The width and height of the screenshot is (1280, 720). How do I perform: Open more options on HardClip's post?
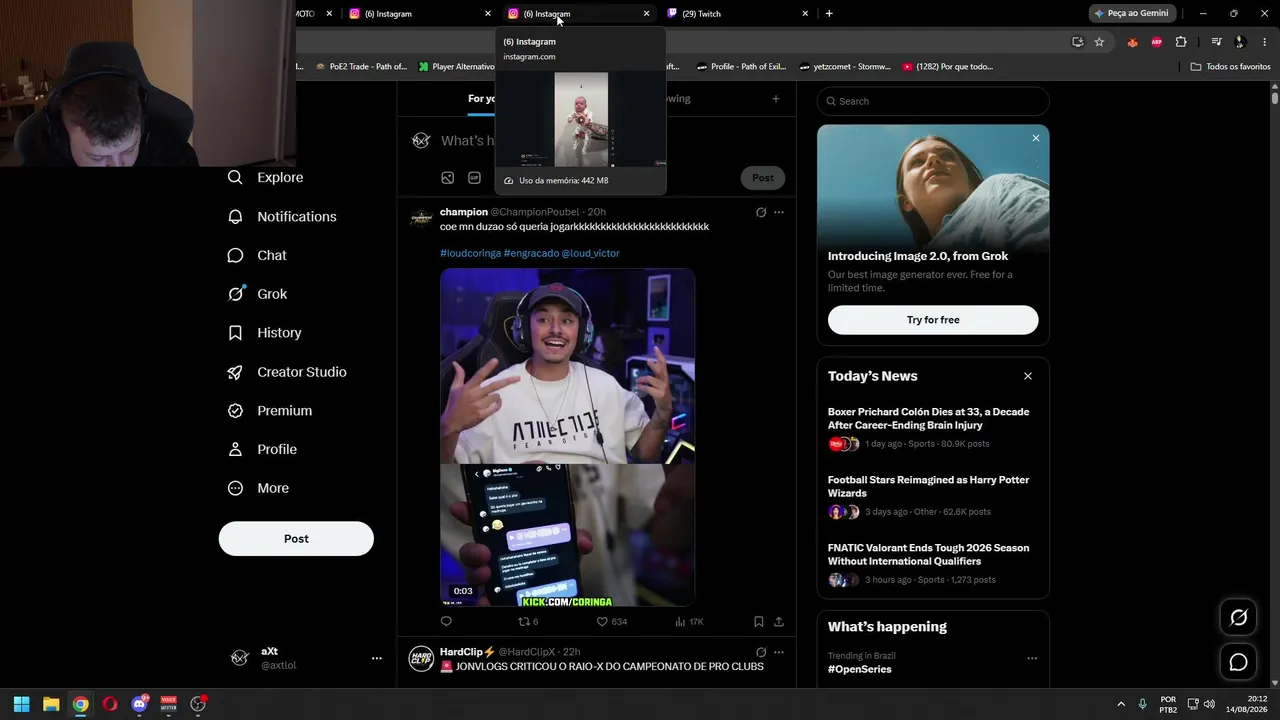[x=779, y=652]
